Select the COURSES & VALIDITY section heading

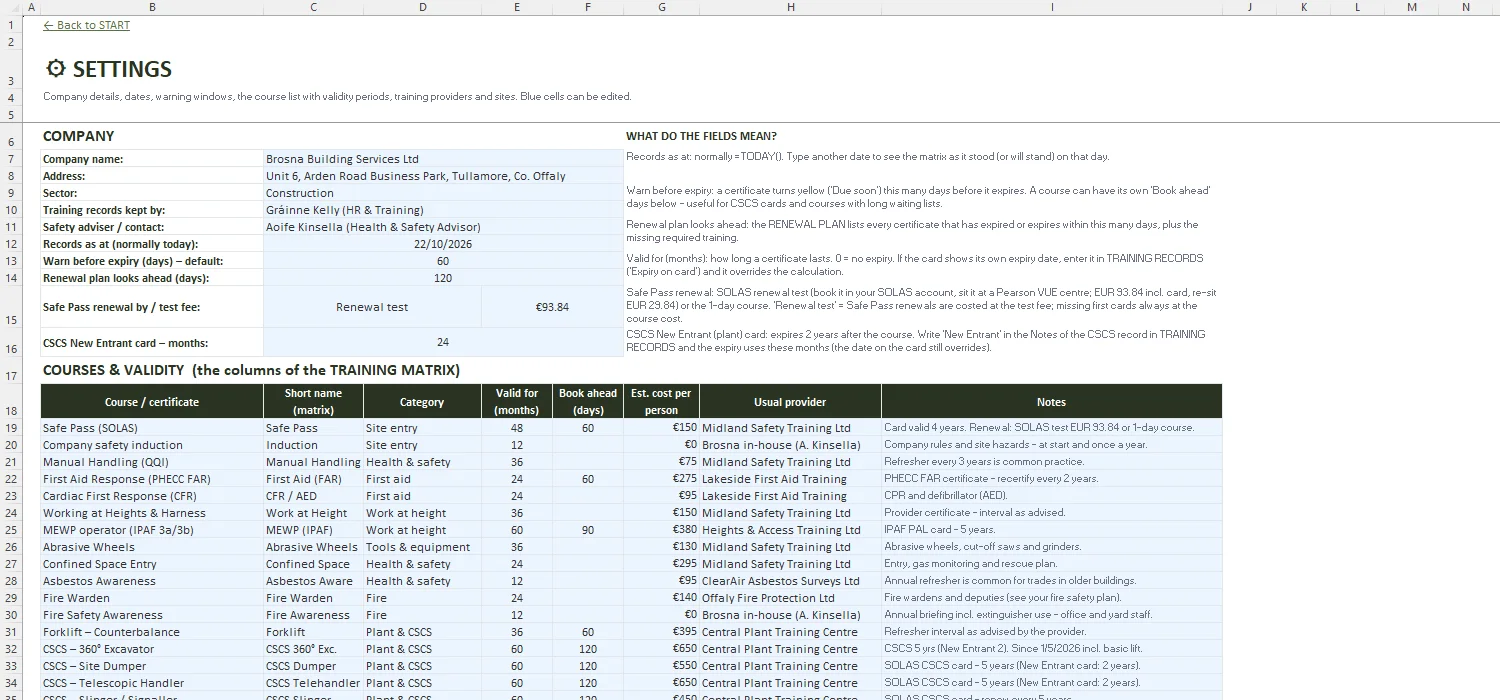[x=251, y=370]
